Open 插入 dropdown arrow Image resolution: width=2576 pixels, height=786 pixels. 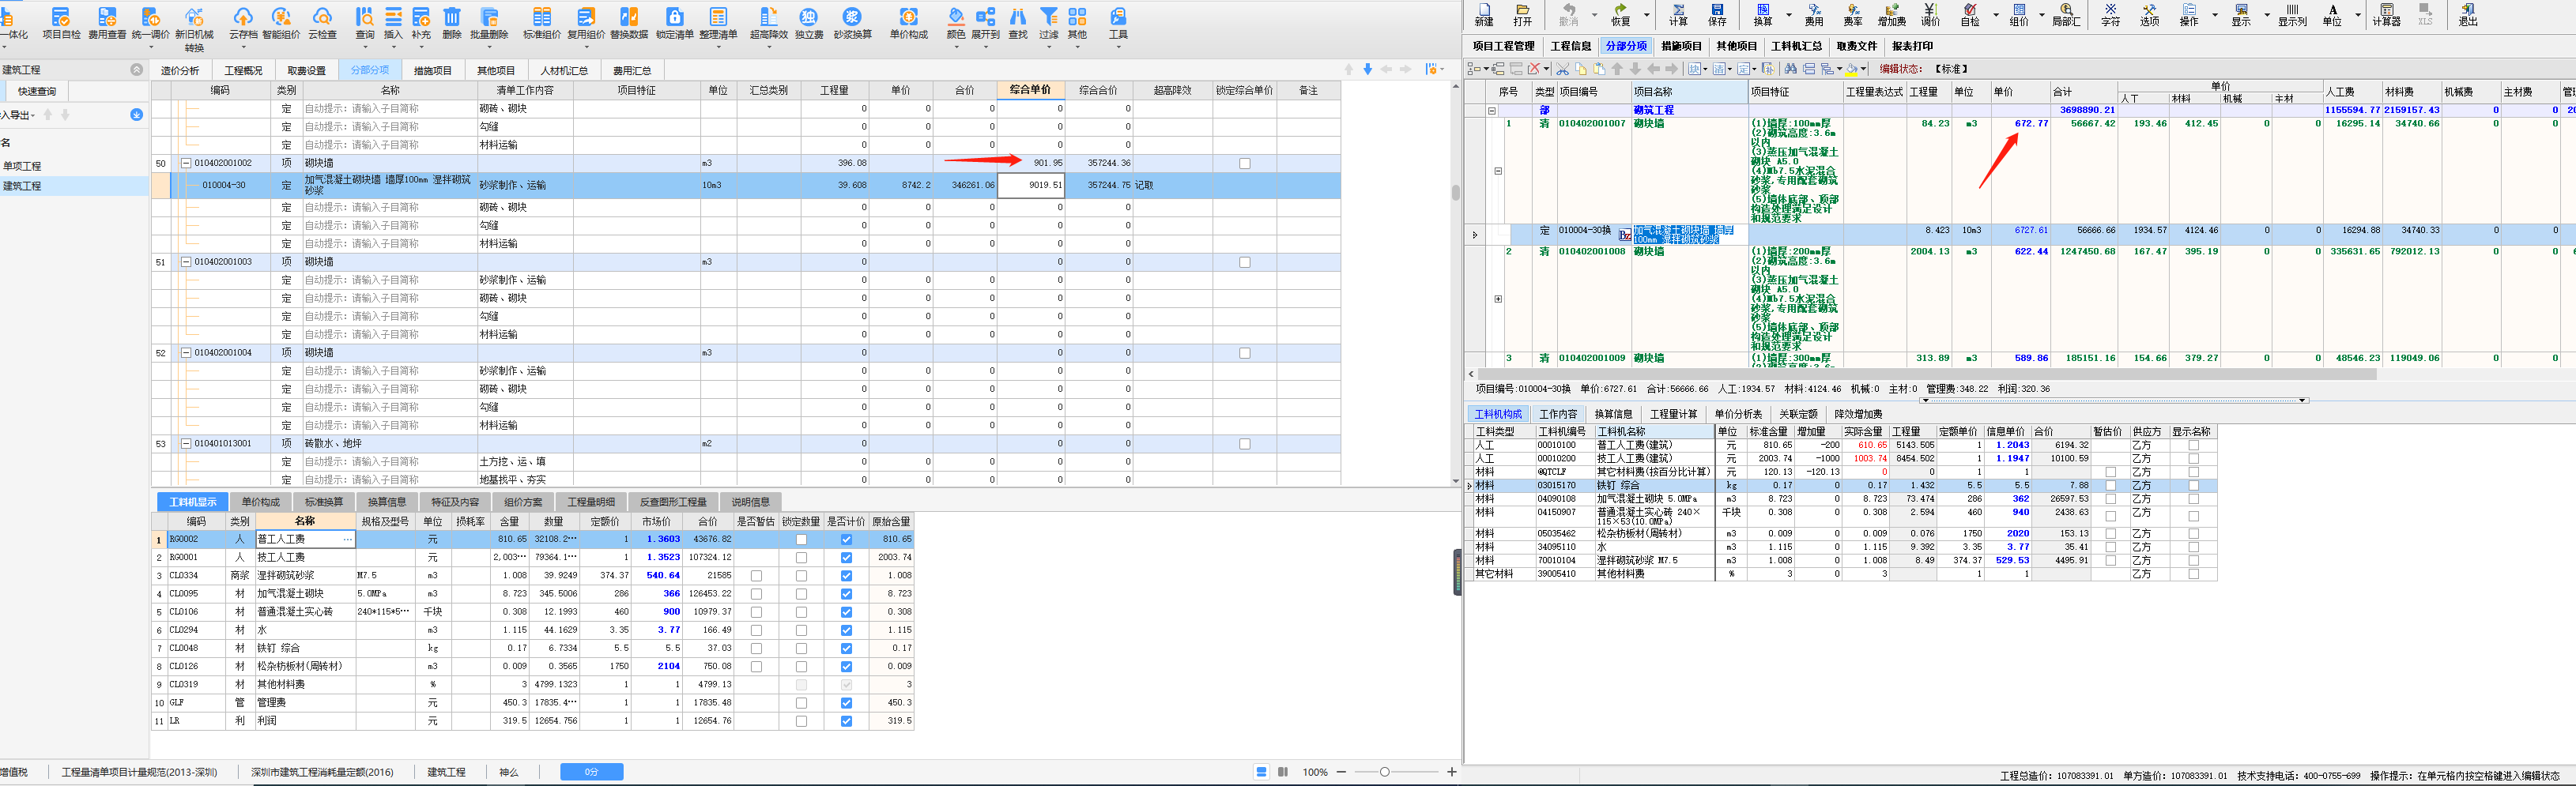pos(393,47)
